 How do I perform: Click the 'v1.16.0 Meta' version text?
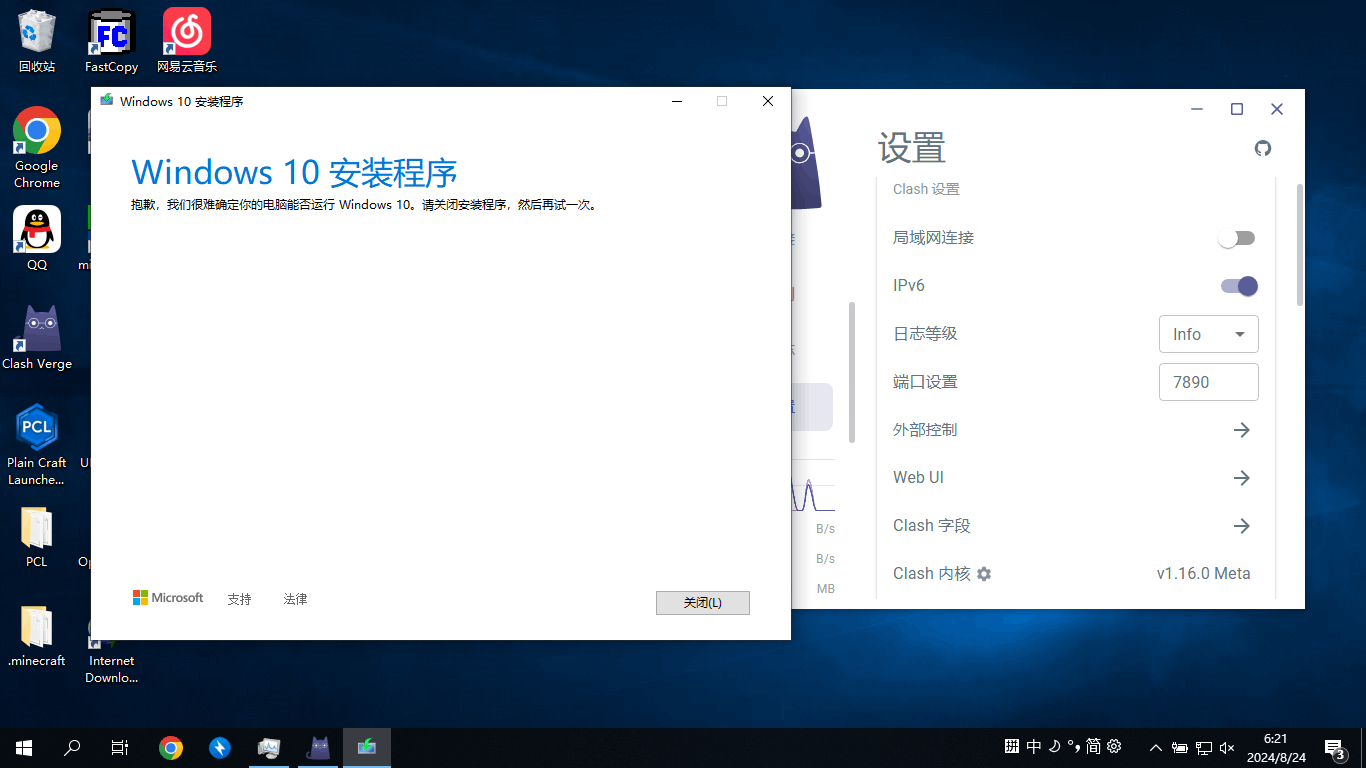pos(1203,574)
